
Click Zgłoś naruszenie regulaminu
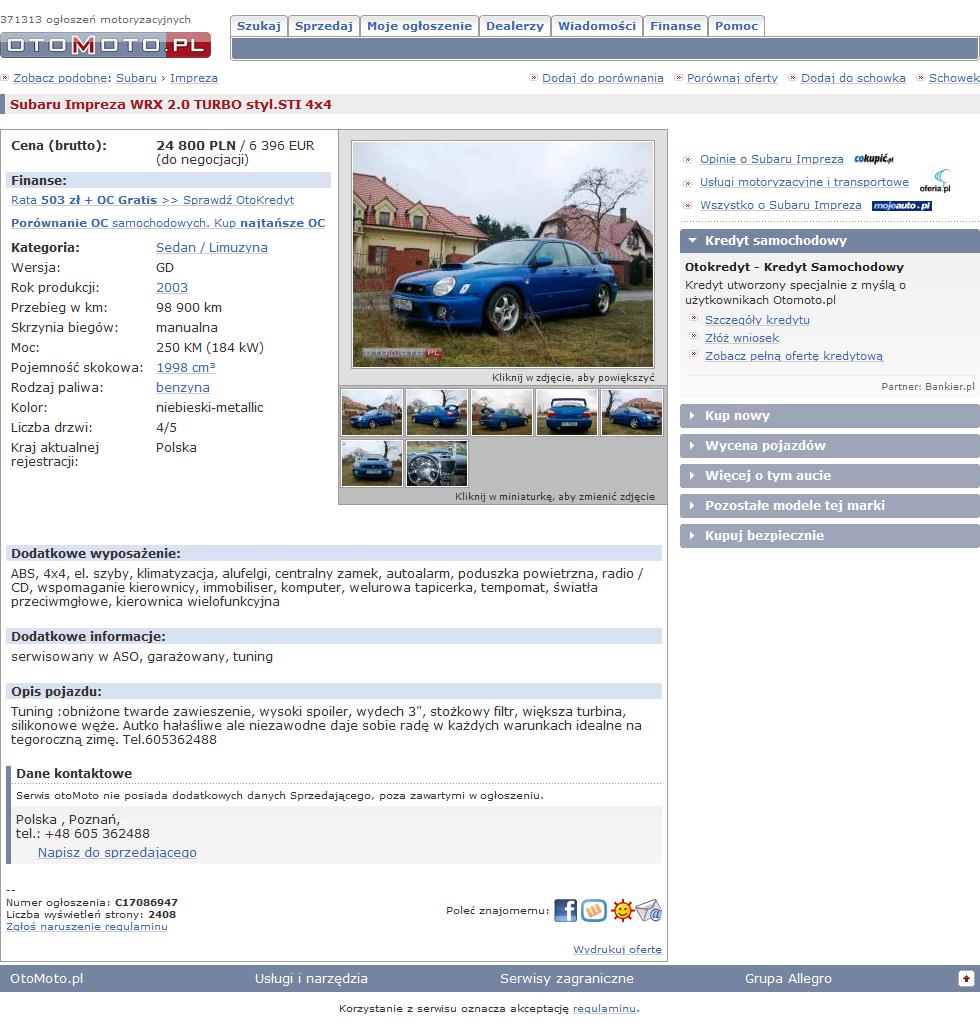pyautogui.click(x=87, y=927)
